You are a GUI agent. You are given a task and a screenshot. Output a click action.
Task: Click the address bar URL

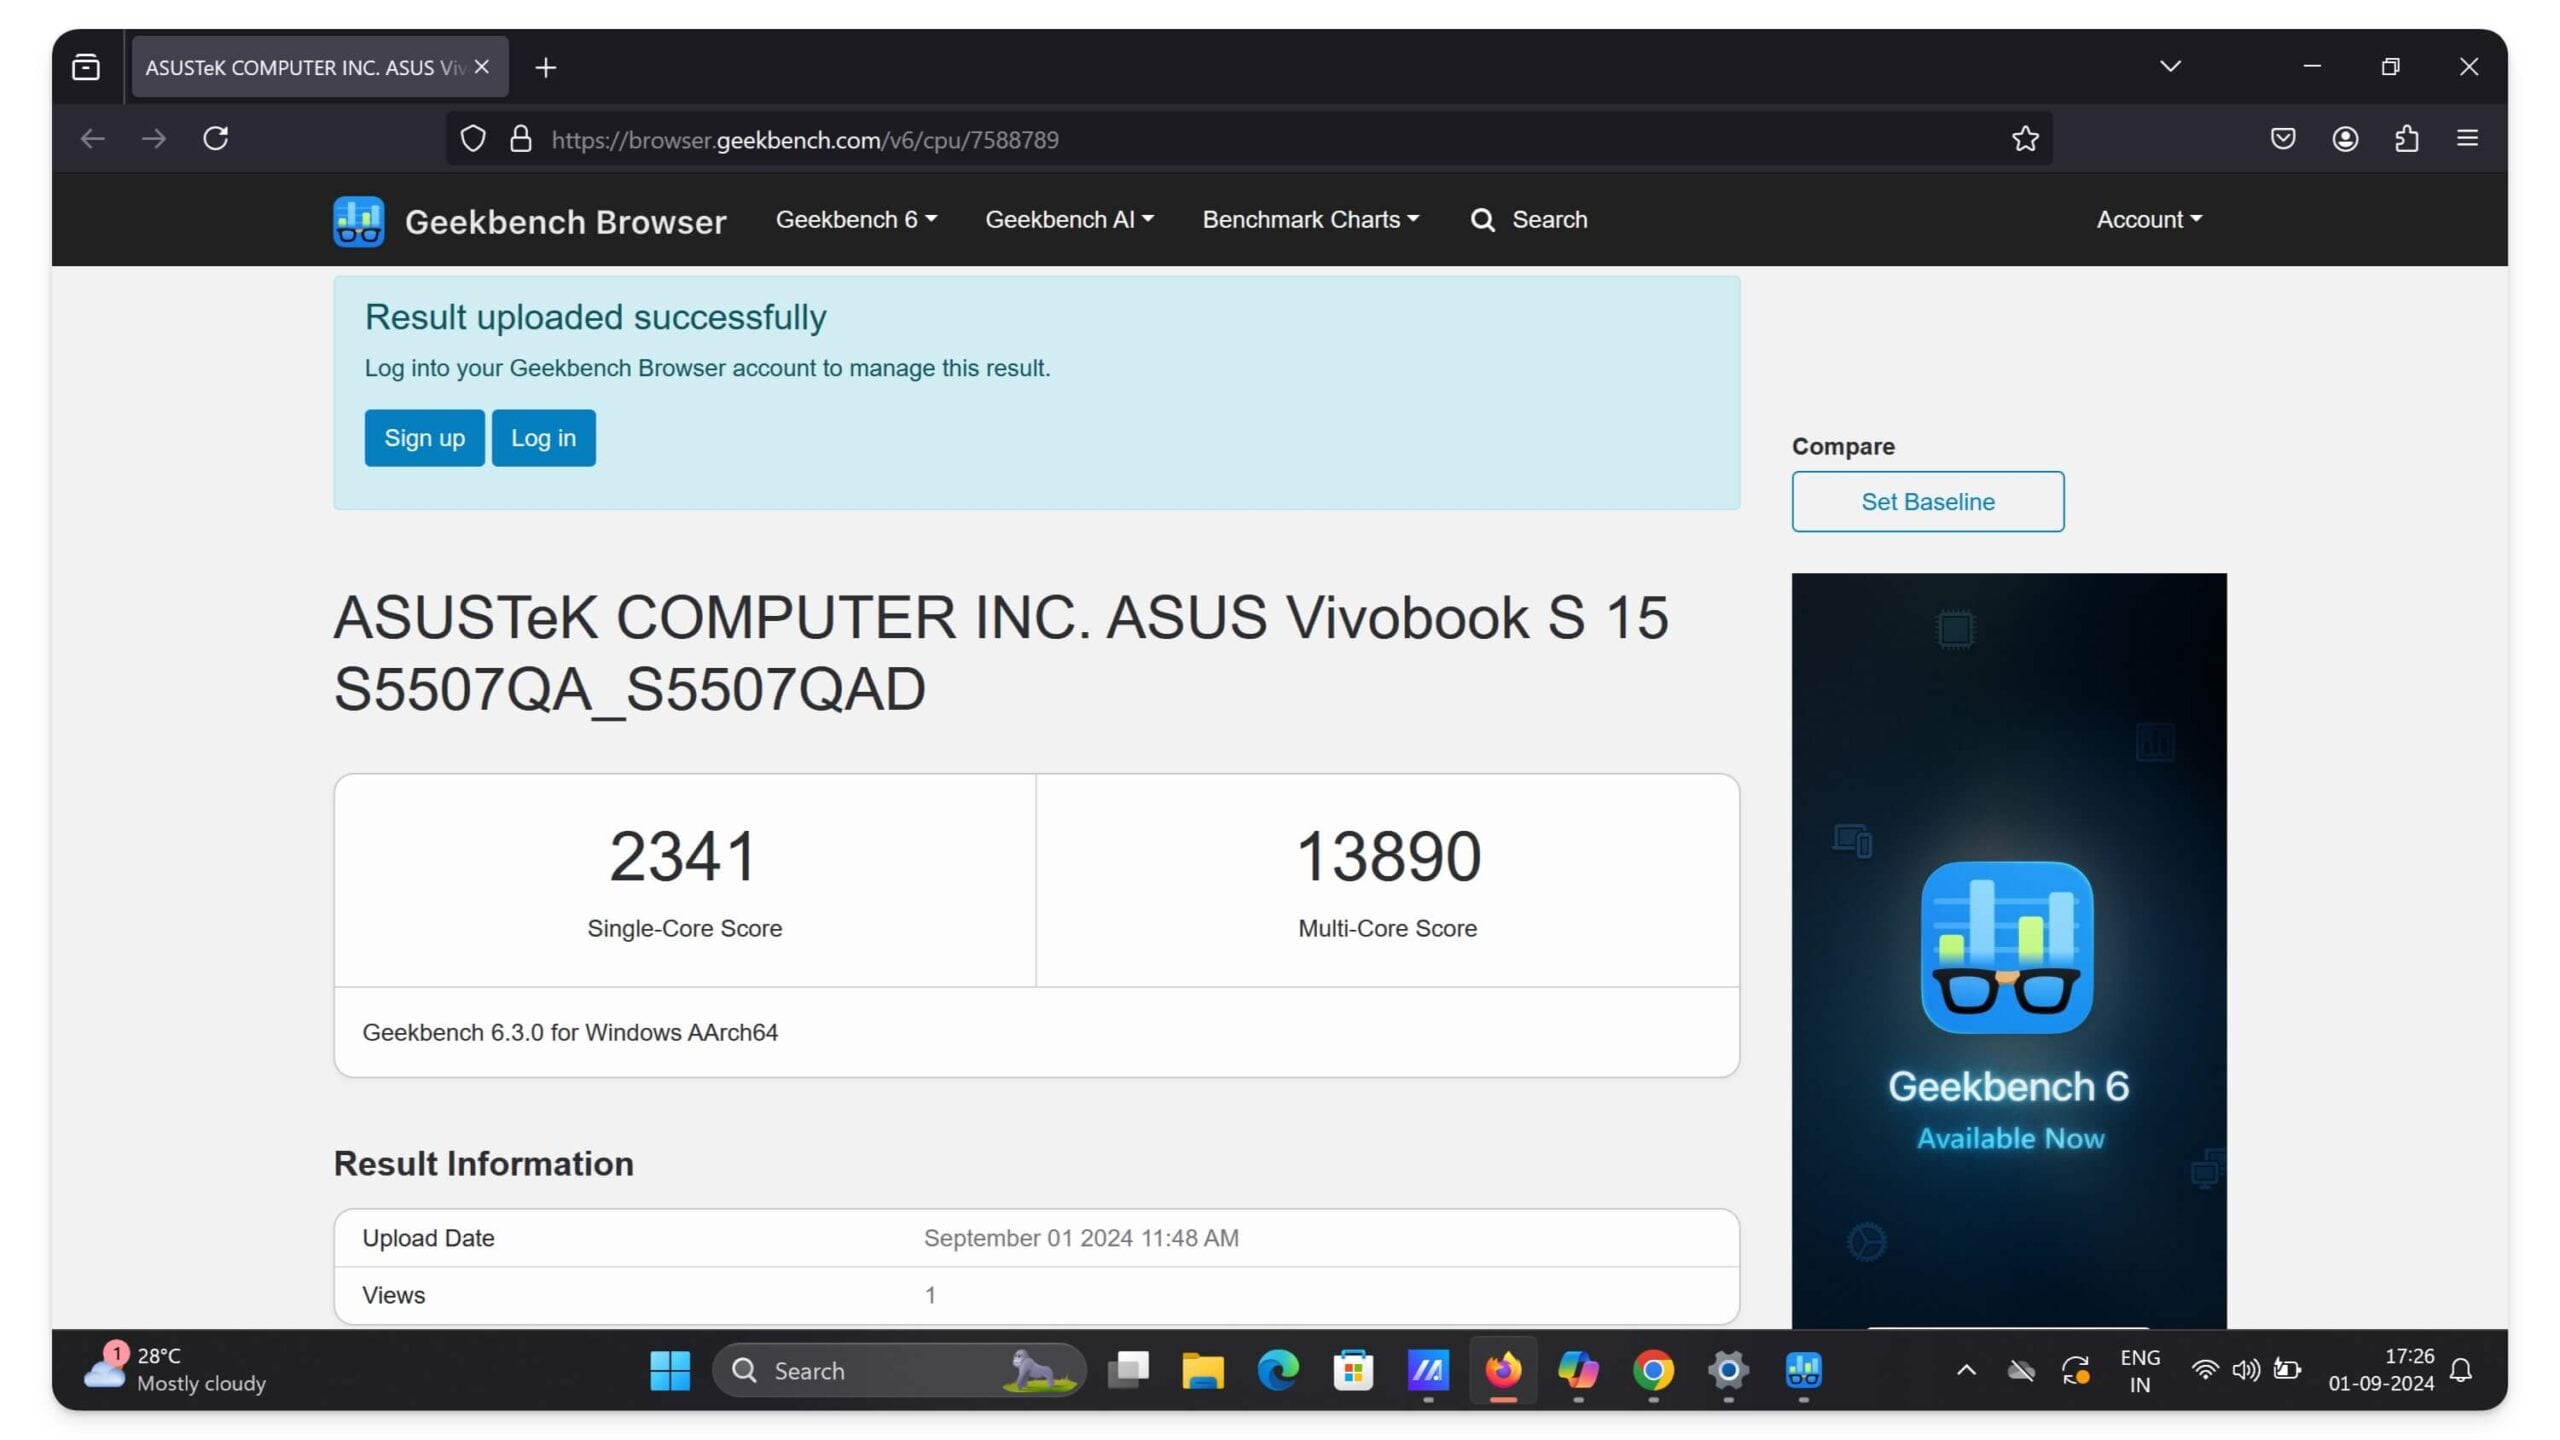[x=806, y=139]
